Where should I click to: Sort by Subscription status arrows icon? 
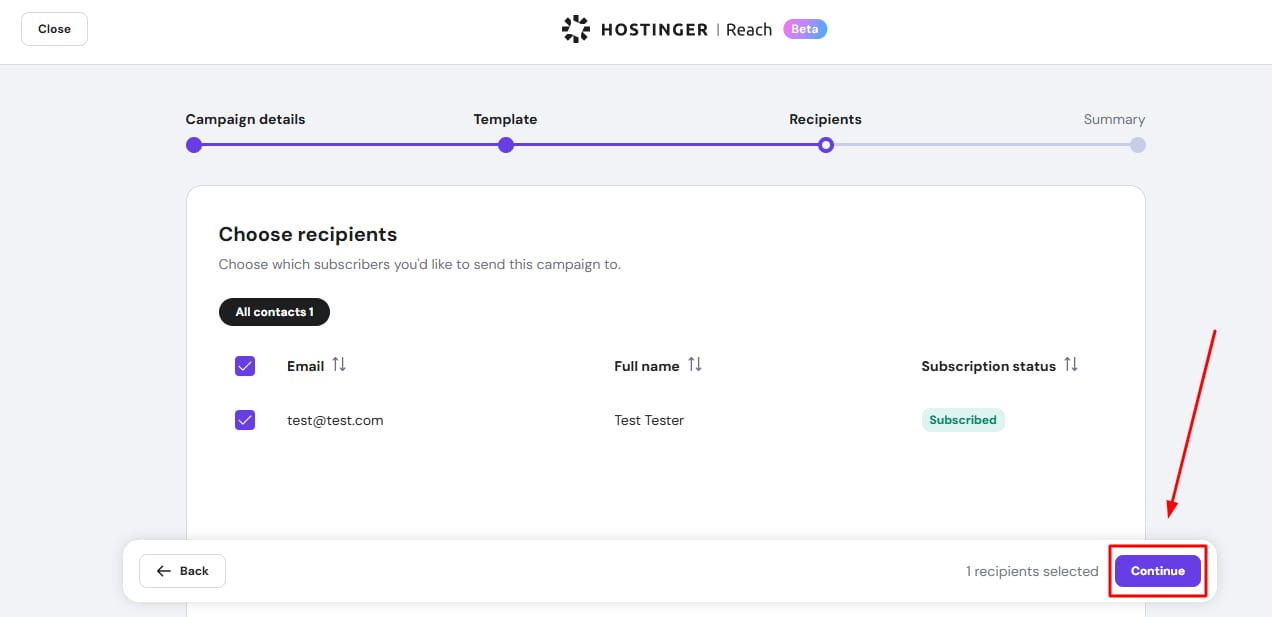tap(1071, 365)
